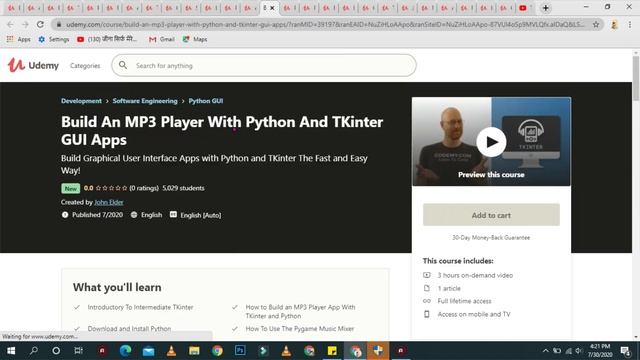Go to the Software Engineering breadcrumb
The height and width of the screenshot is (360, 640).
click(x=145, y=101)
